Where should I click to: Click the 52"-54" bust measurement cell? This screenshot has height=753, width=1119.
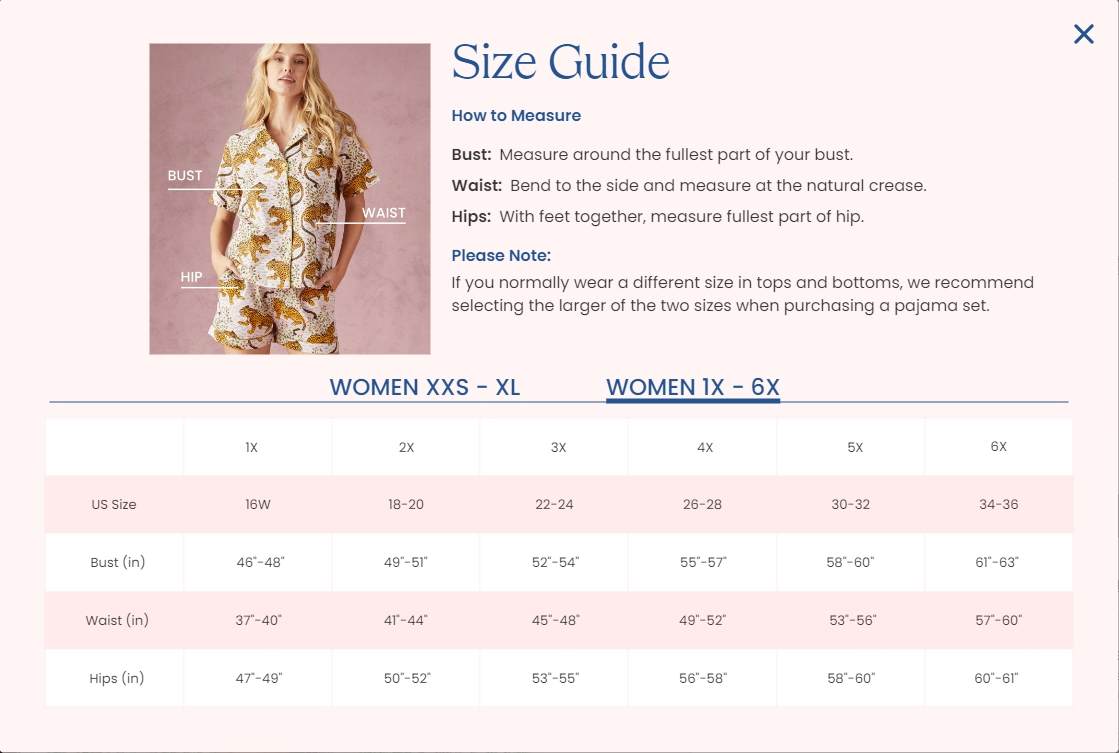555,562
